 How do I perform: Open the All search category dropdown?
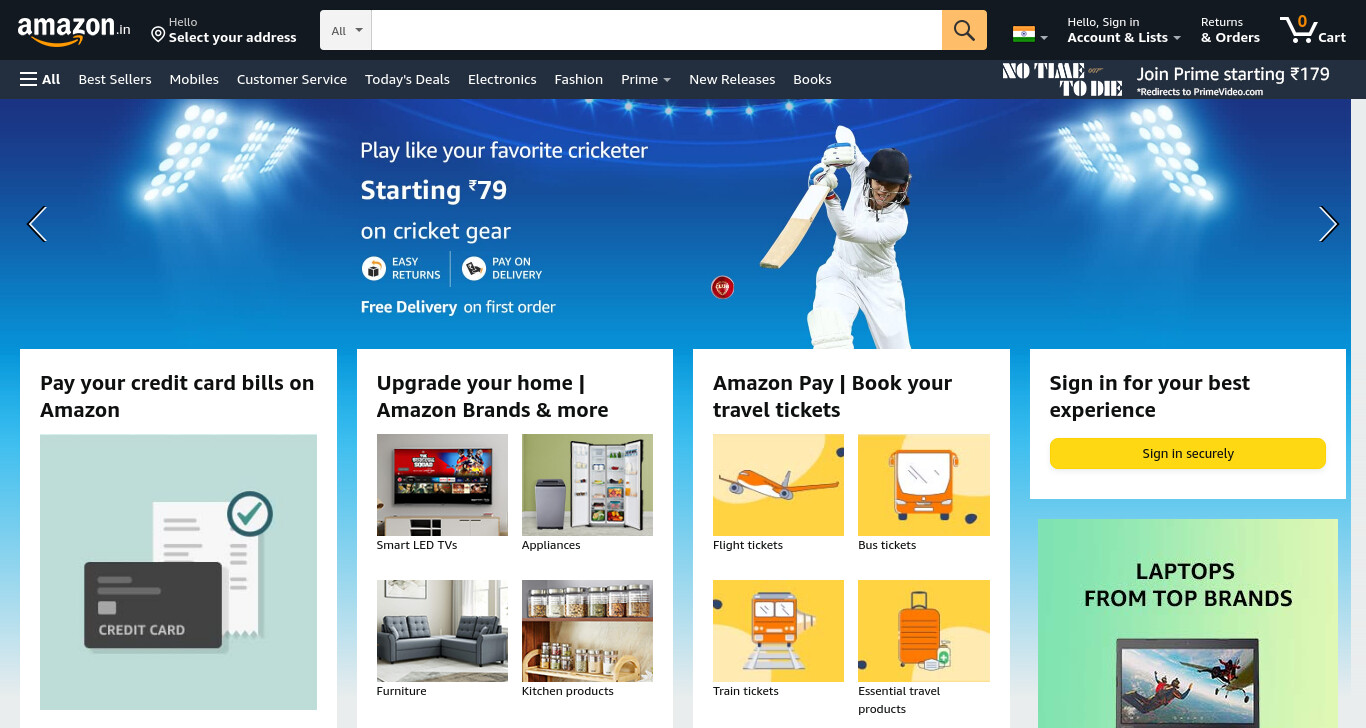click(346, 30)
